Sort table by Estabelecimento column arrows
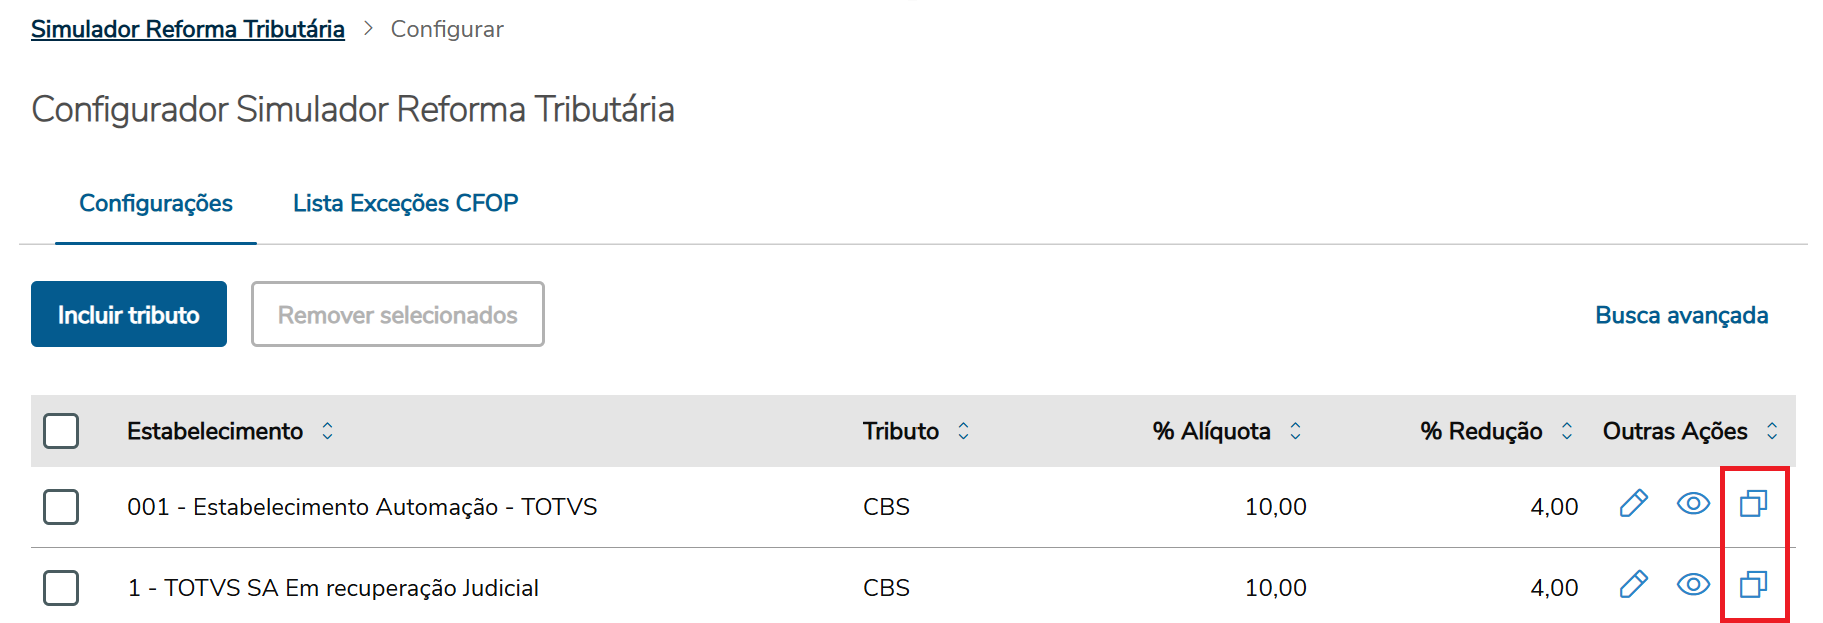This screenshot has height=623, width=1823. [x=327, y=431]
